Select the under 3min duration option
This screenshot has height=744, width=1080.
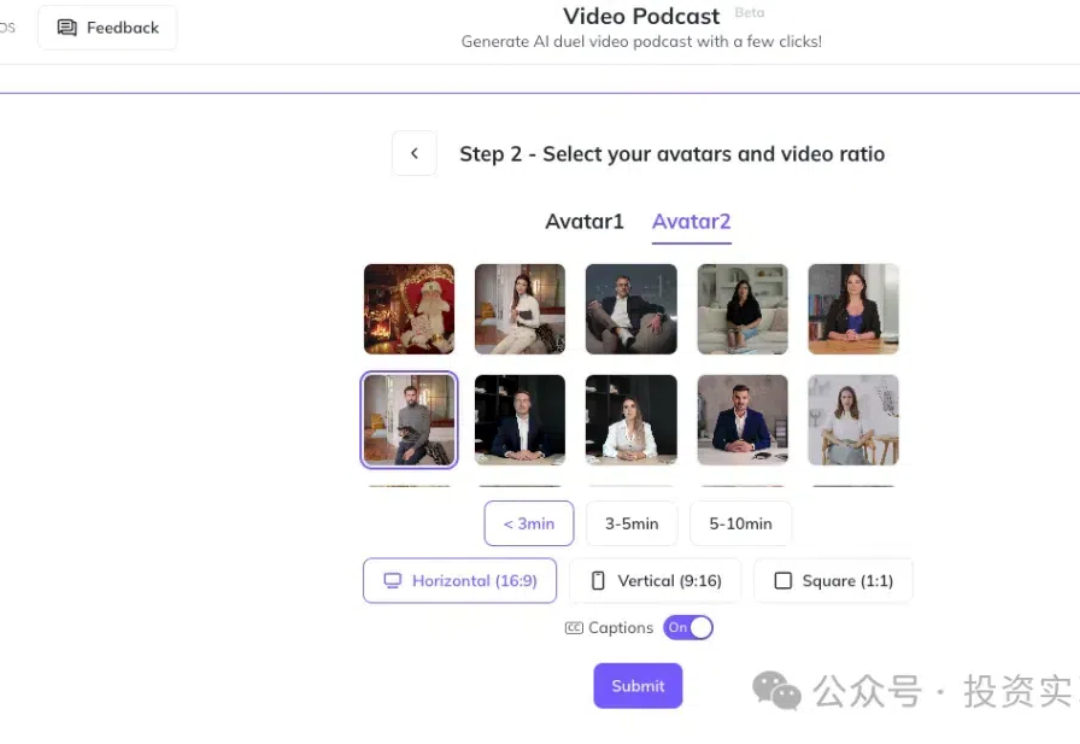(x=529, y=524)
